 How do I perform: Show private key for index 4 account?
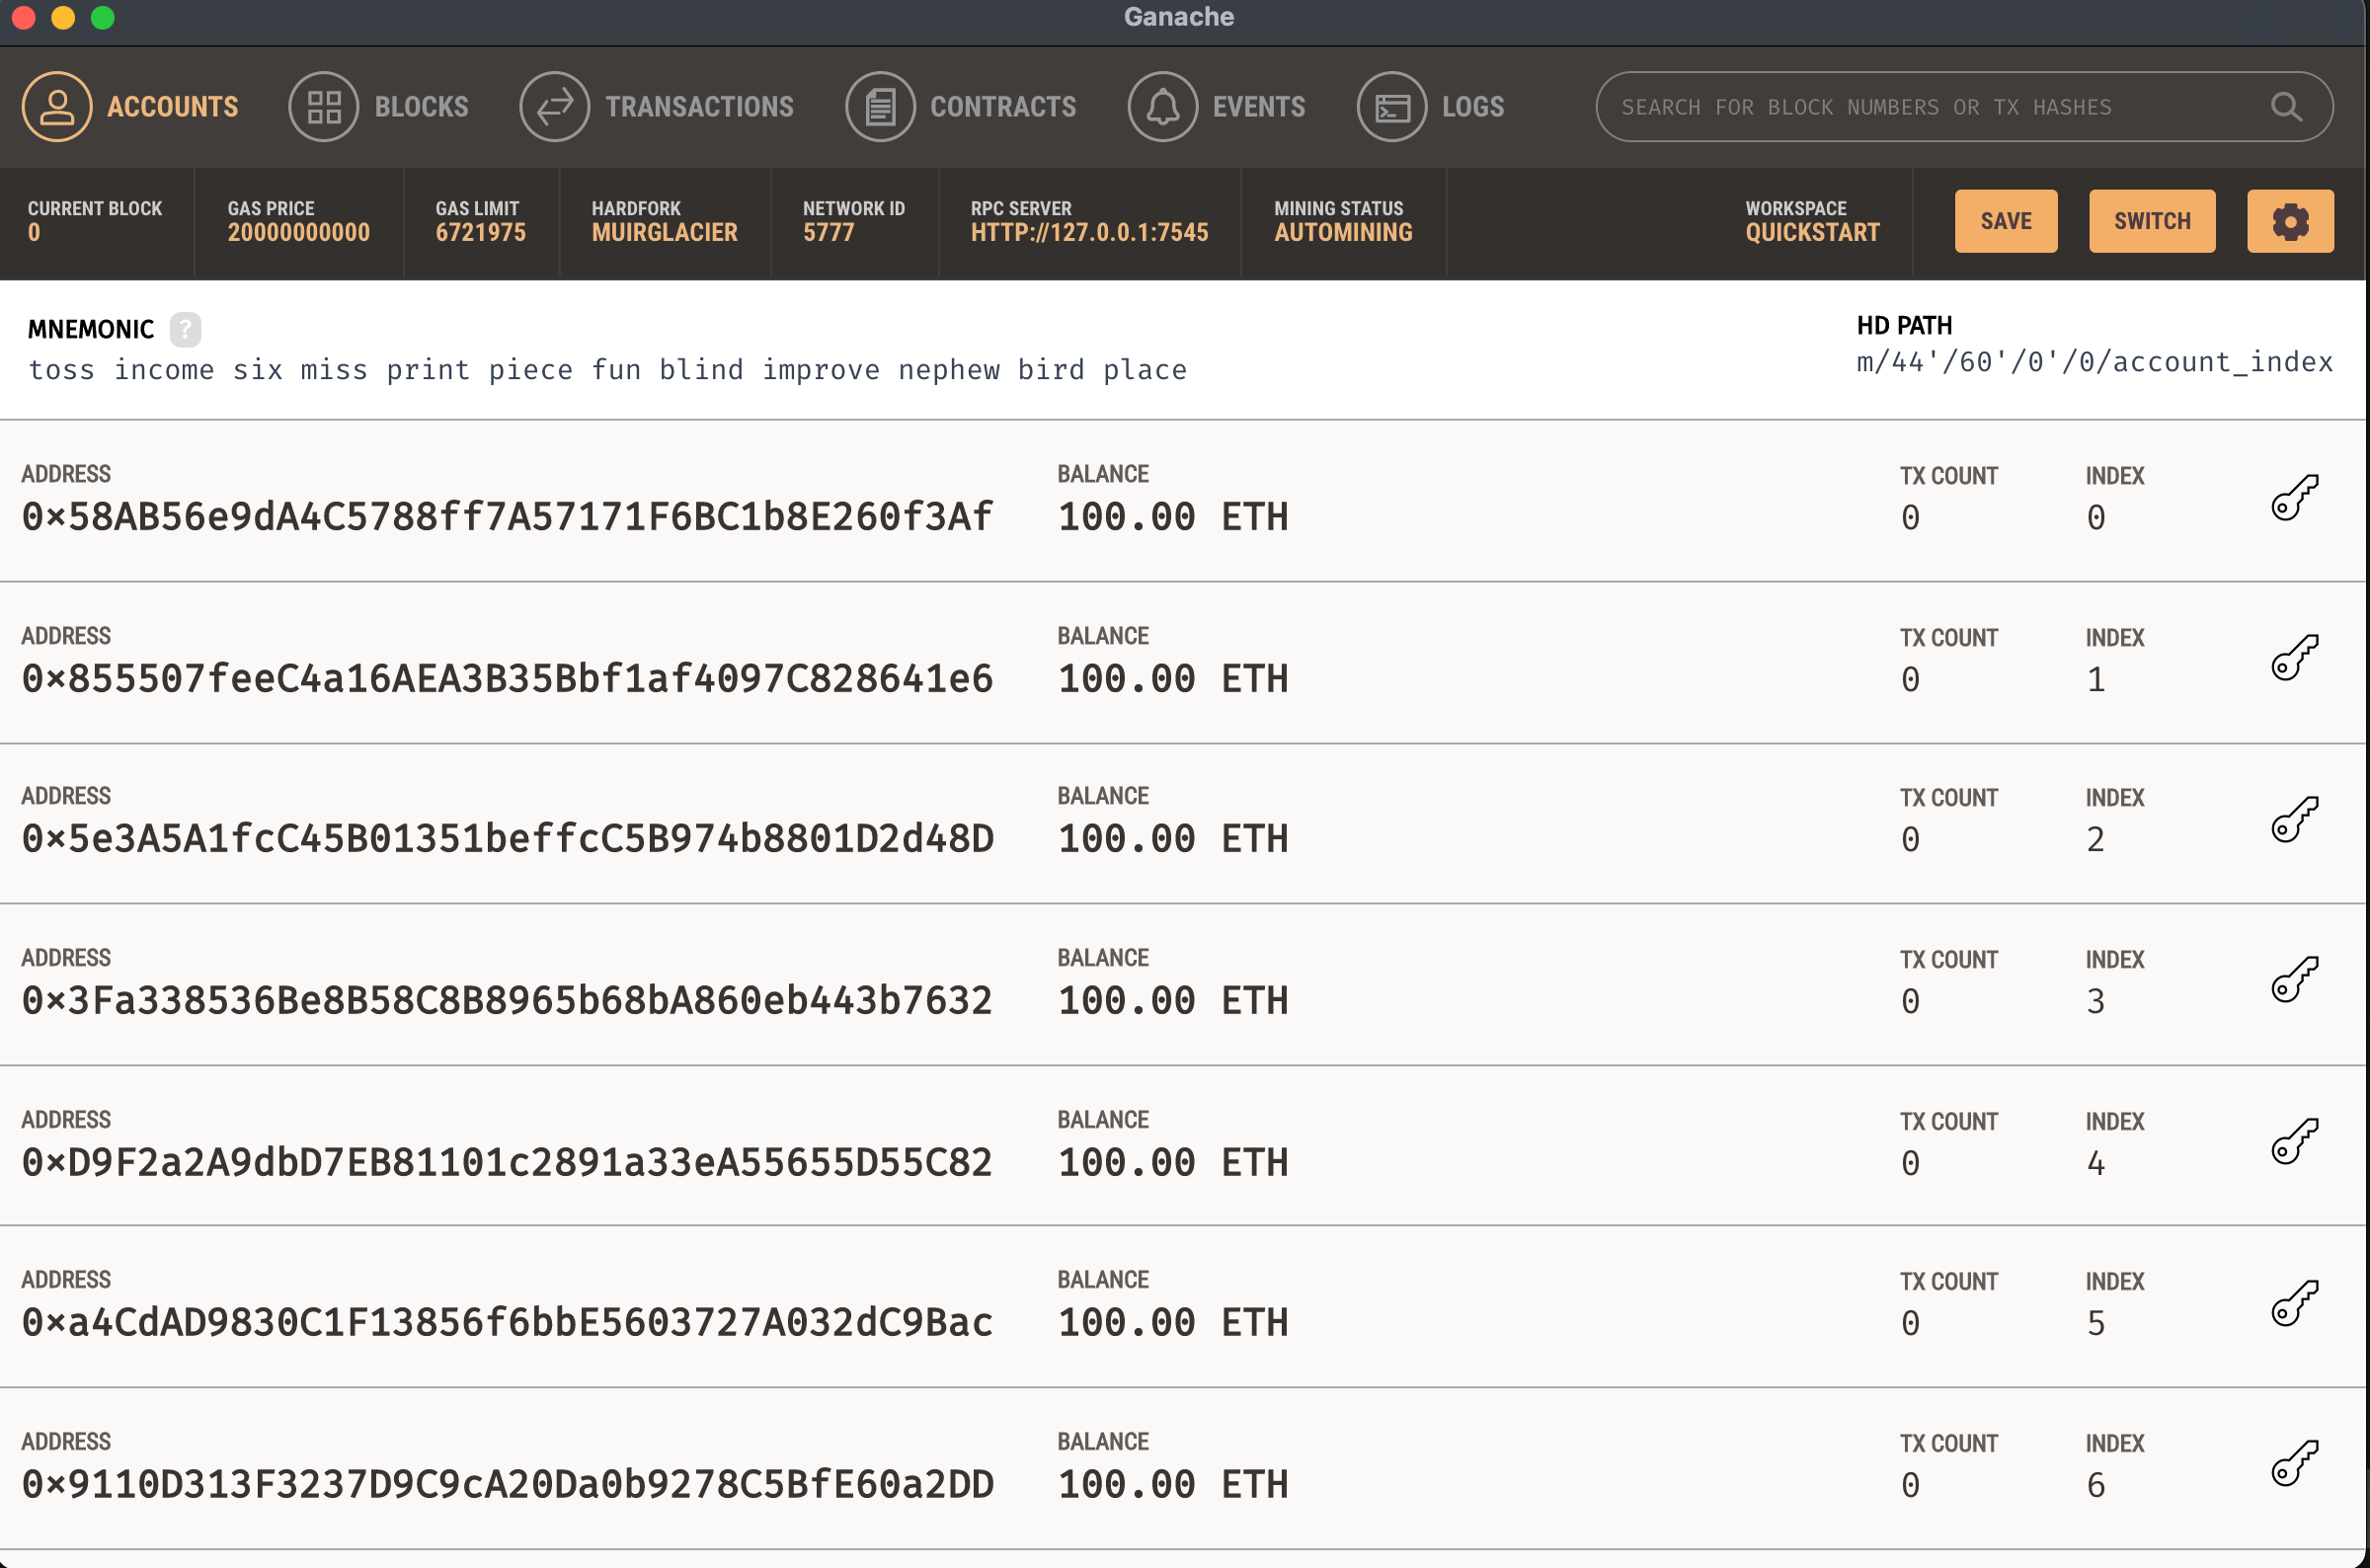tap(2294, 1142)
